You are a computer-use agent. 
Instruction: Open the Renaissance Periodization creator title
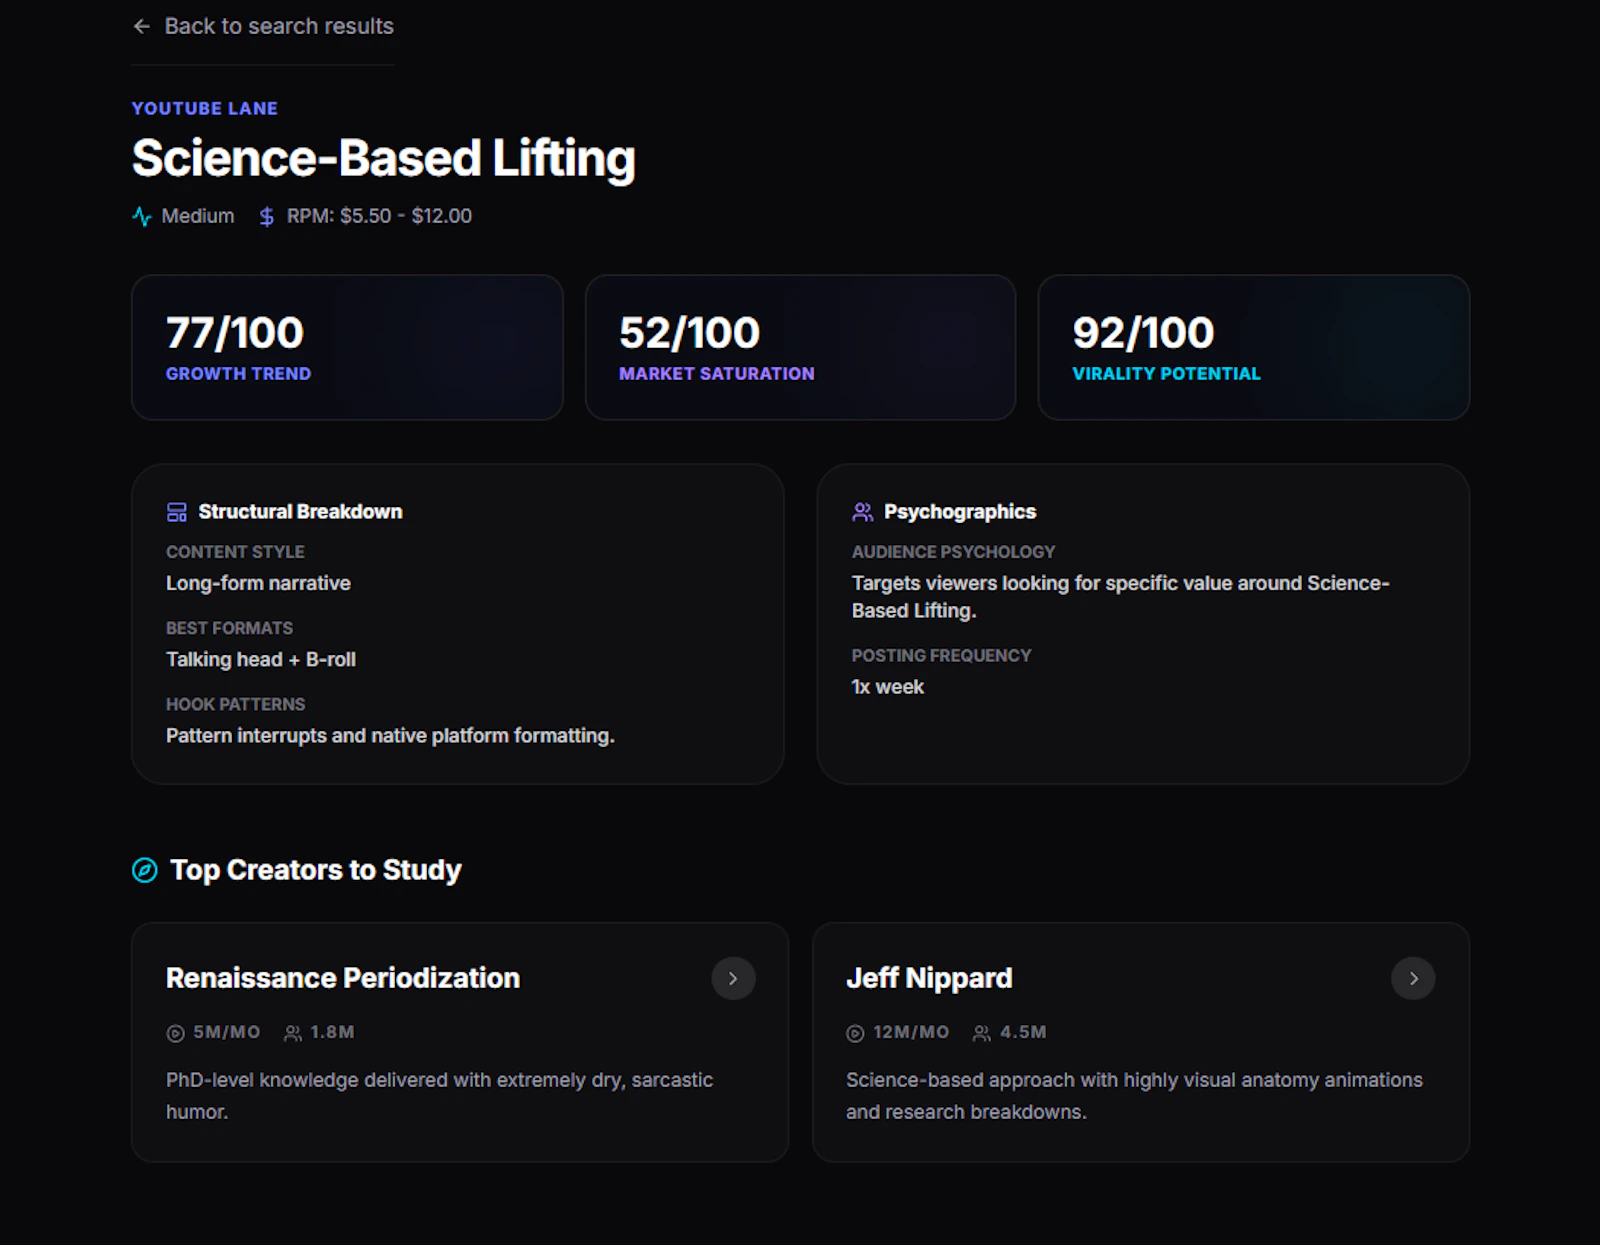(343, 978)
